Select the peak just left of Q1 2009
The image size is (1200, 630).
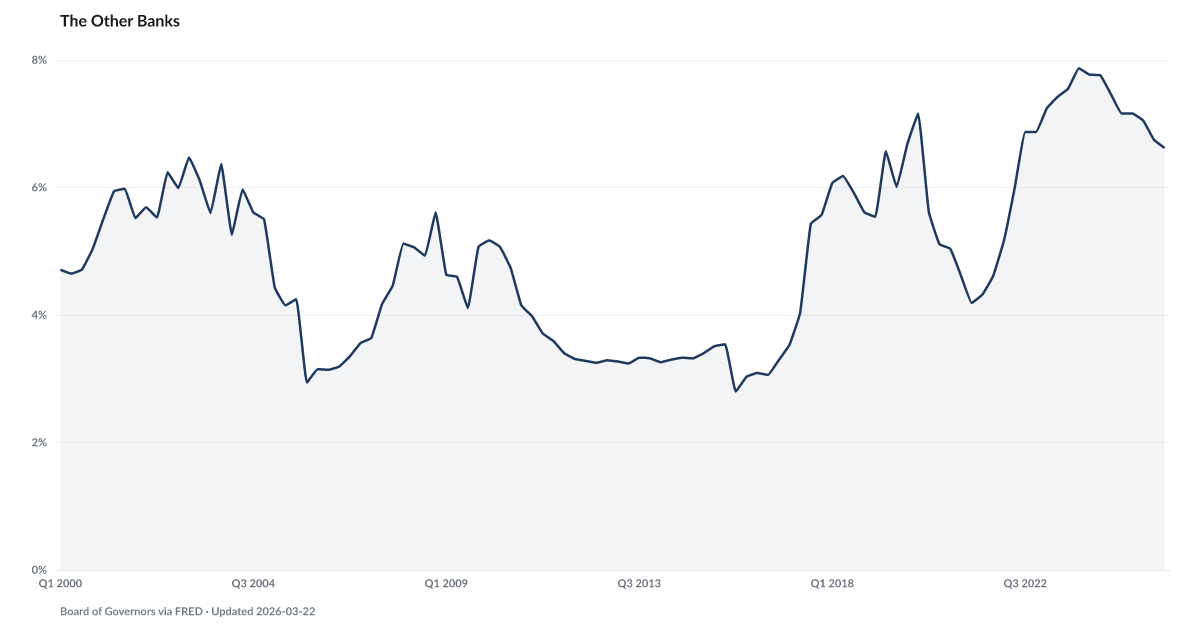tap(435, 211)
